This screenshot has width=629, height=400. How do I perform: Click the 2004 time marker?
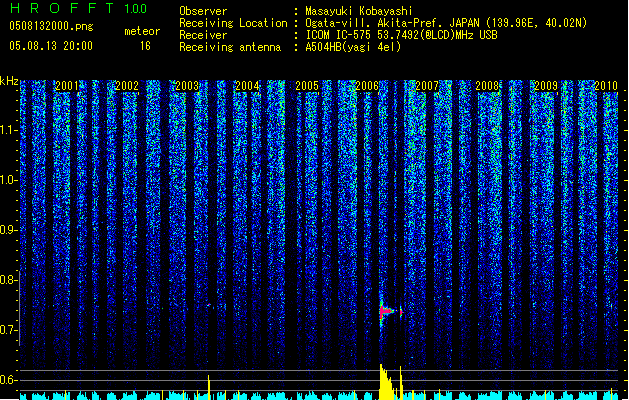(x=247, y=86)
